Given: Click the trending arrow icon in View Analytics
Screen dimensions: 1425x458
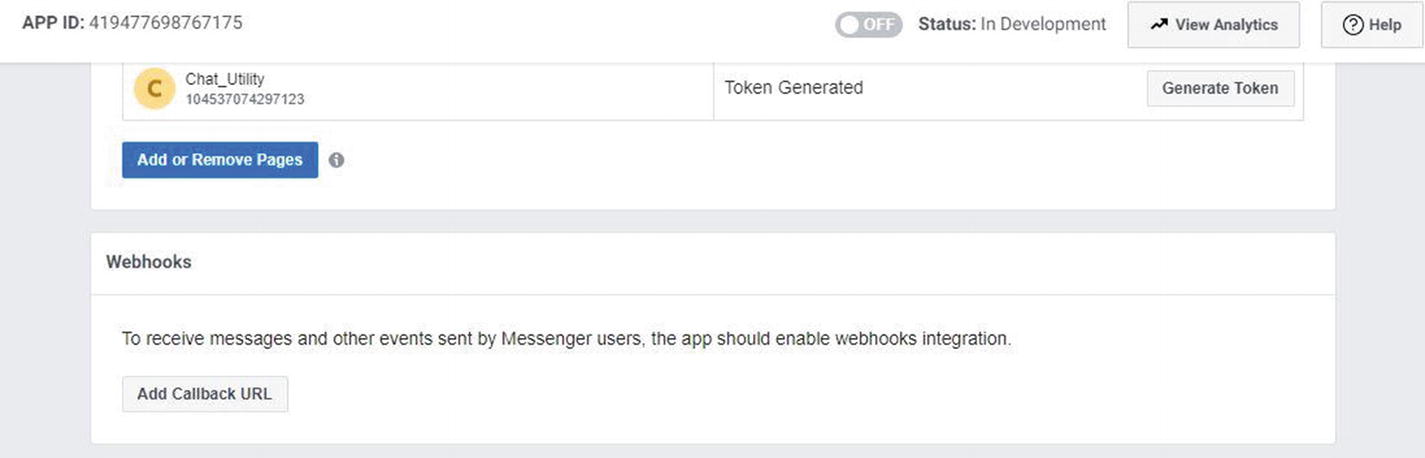Looking at the screenshot, I should pyautogui.click(x=1159, y=25).
